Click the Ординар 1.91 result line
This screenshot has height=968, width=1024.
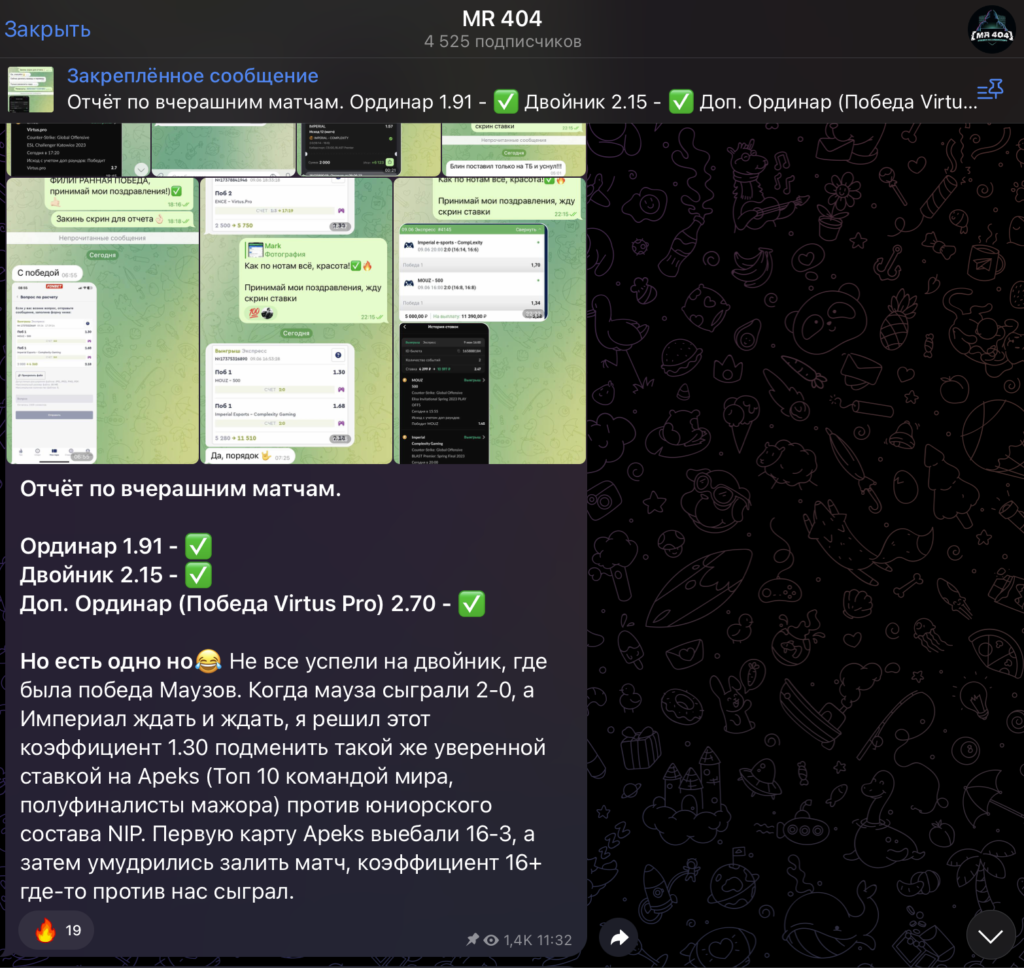(116, 546)
